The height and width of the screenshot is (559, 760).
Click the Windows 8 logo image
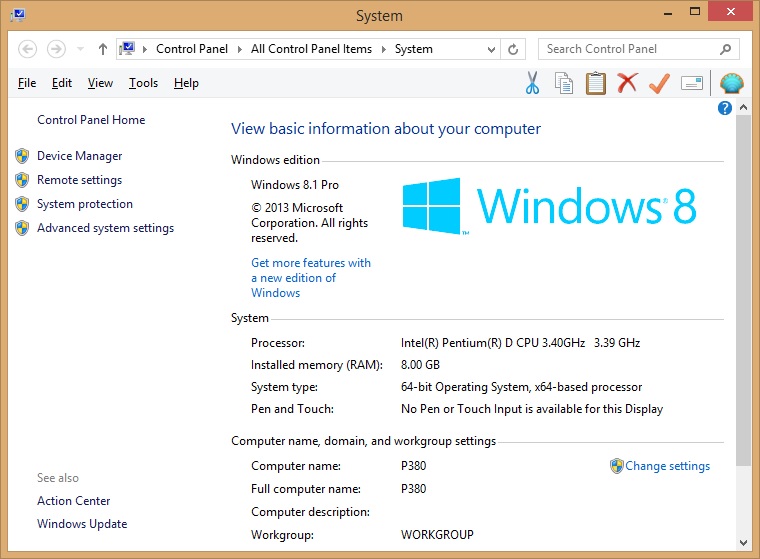pyautogui.click(x=549, y=206)
